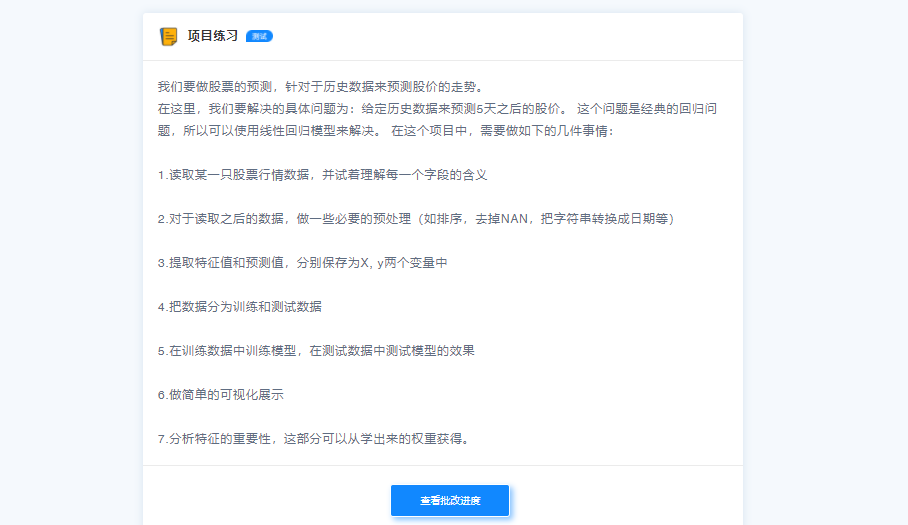Click step 2 '对于读取之后的数据'
Viewport: 908px width, 525px height.
coord(416,219)
